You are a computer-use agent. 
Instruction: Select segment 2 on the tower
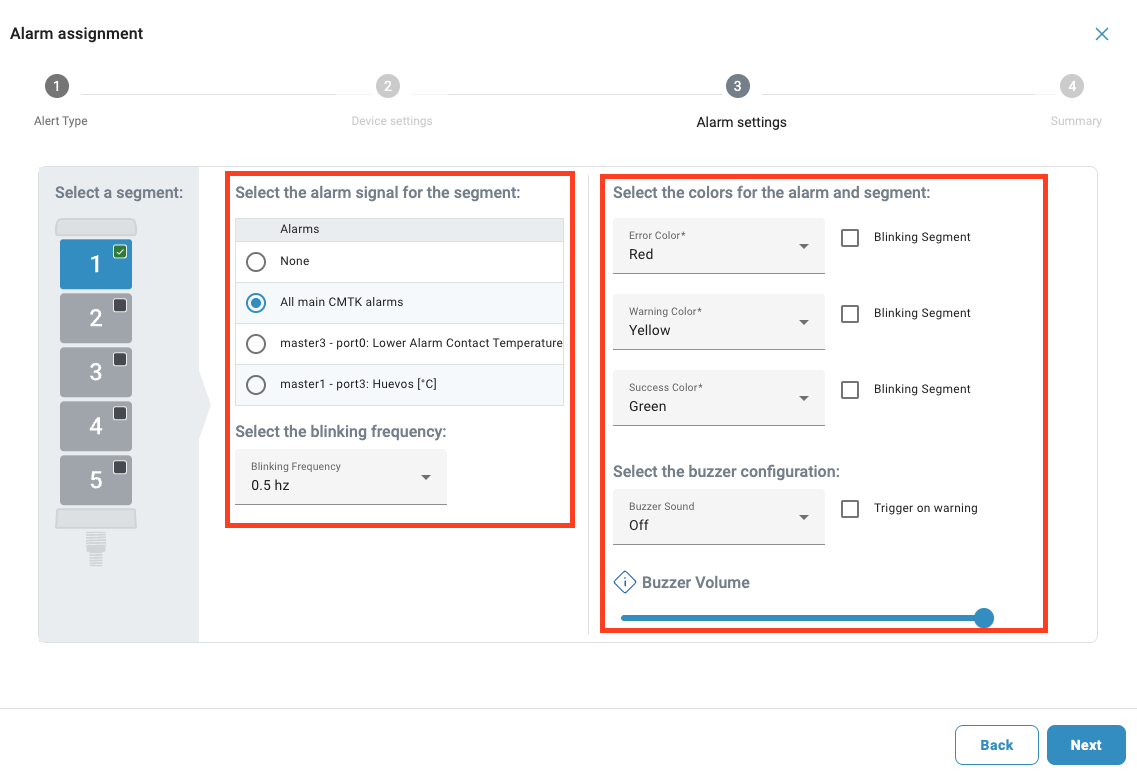tap(96, 318)
